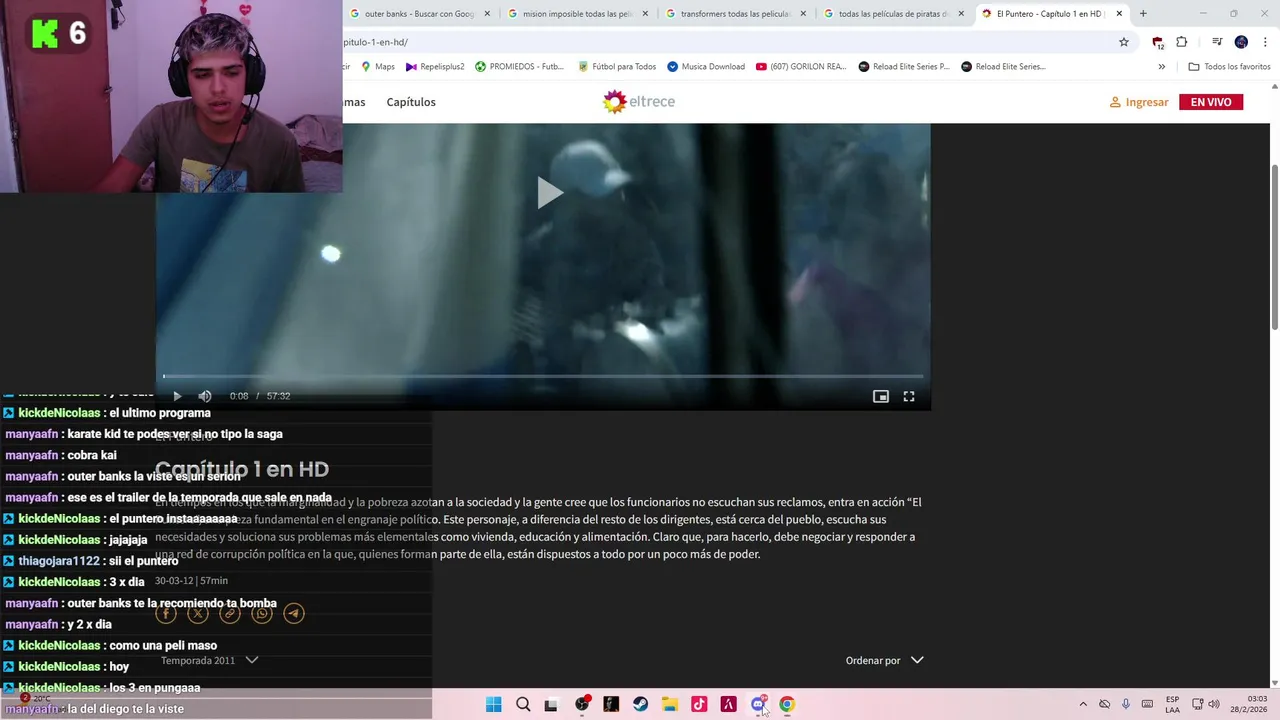Open the PROMIEDOS bookmark
Screen dimensions: 1280x720
519,67
